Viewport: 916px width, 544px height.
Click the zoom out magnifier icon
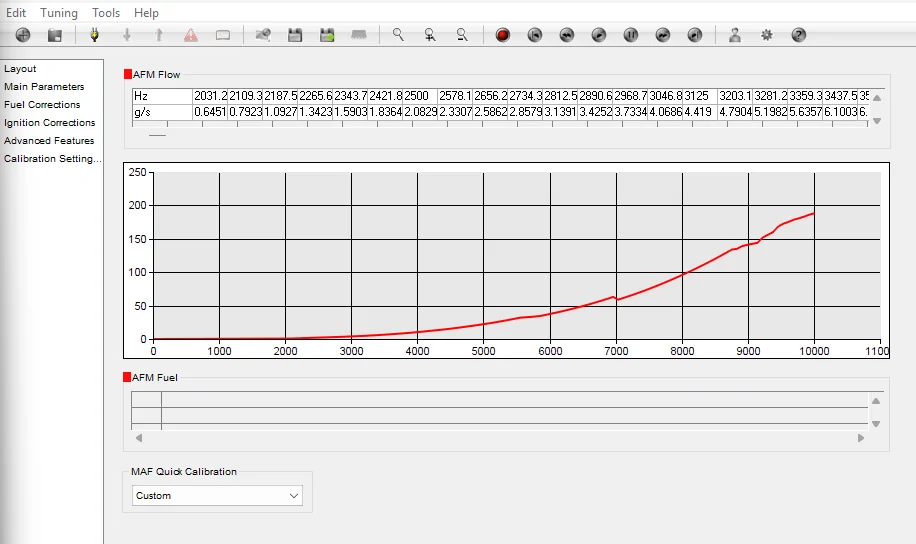pyautogui.click(x=462, y=35)
